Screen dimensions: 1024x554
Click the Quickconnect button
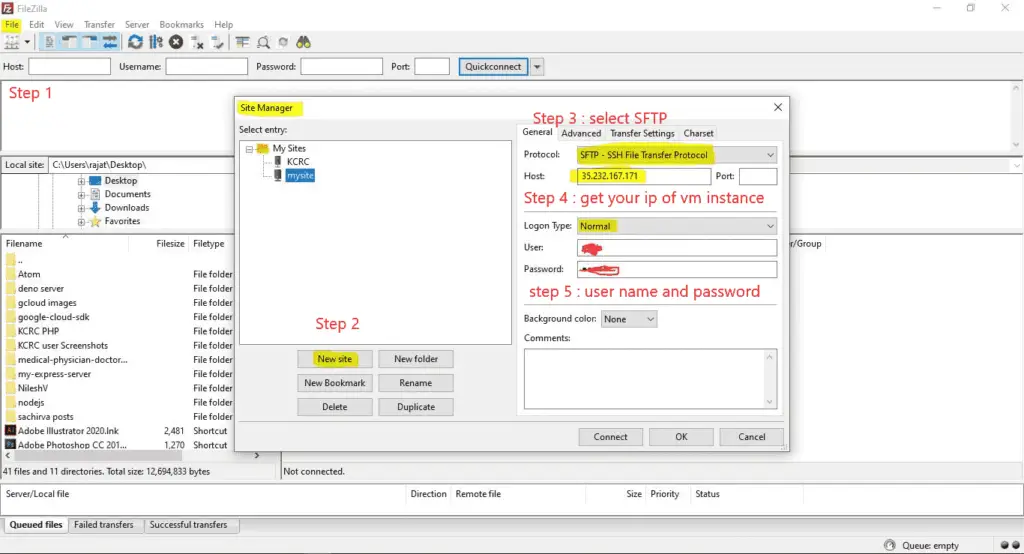[494, 67]
